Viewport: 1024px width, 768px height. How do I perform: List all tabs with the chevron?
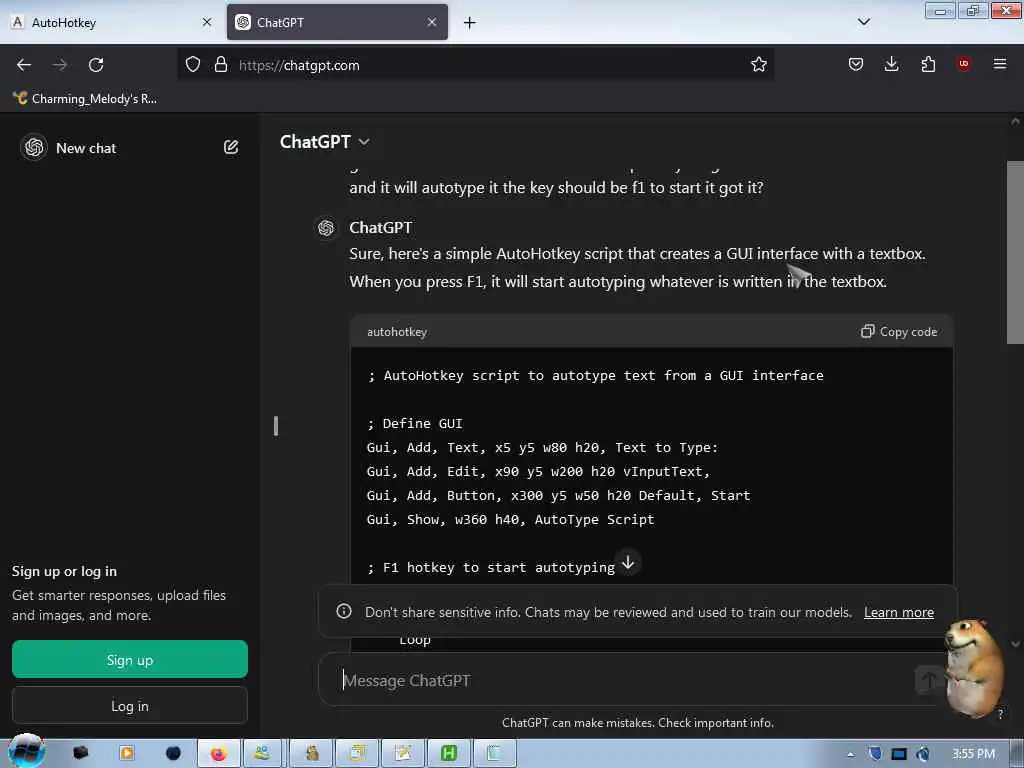click(x=863, y=22)
